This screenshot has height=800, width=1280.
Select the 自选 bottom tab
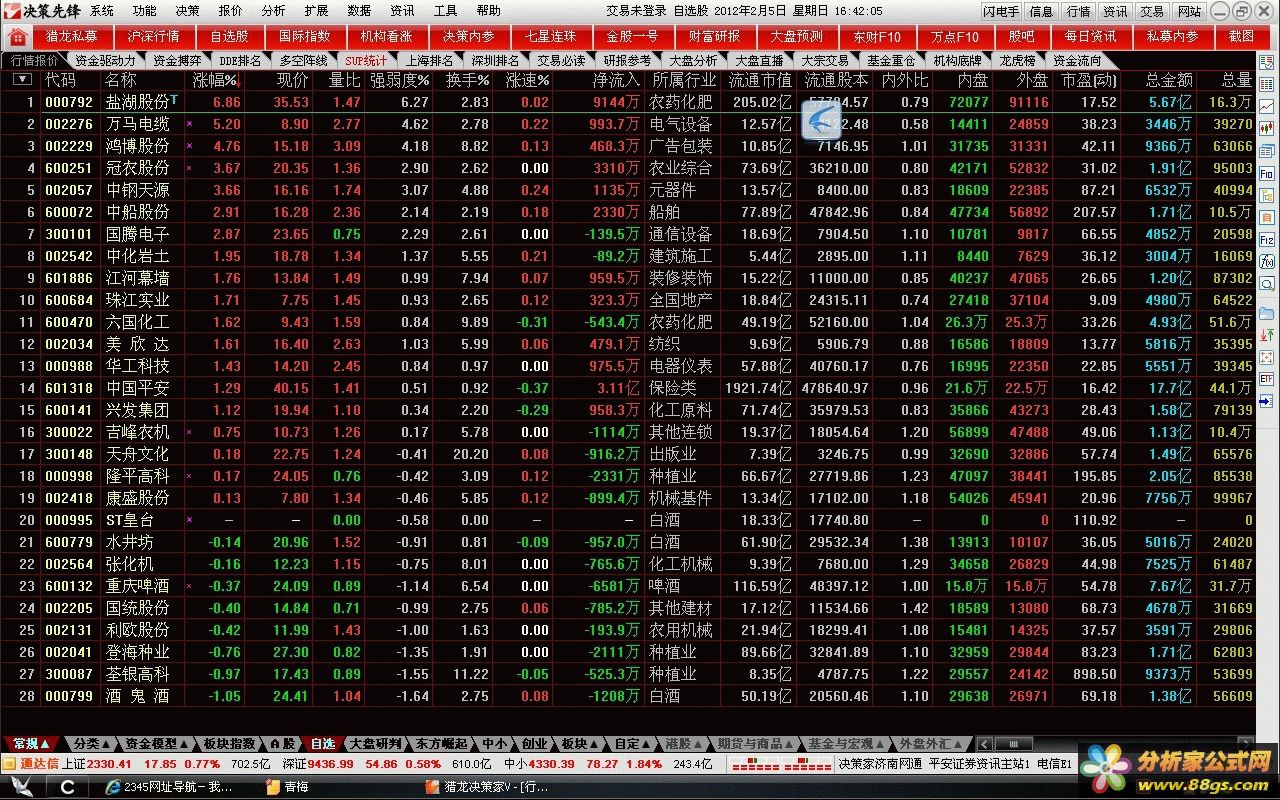[322, 744]
